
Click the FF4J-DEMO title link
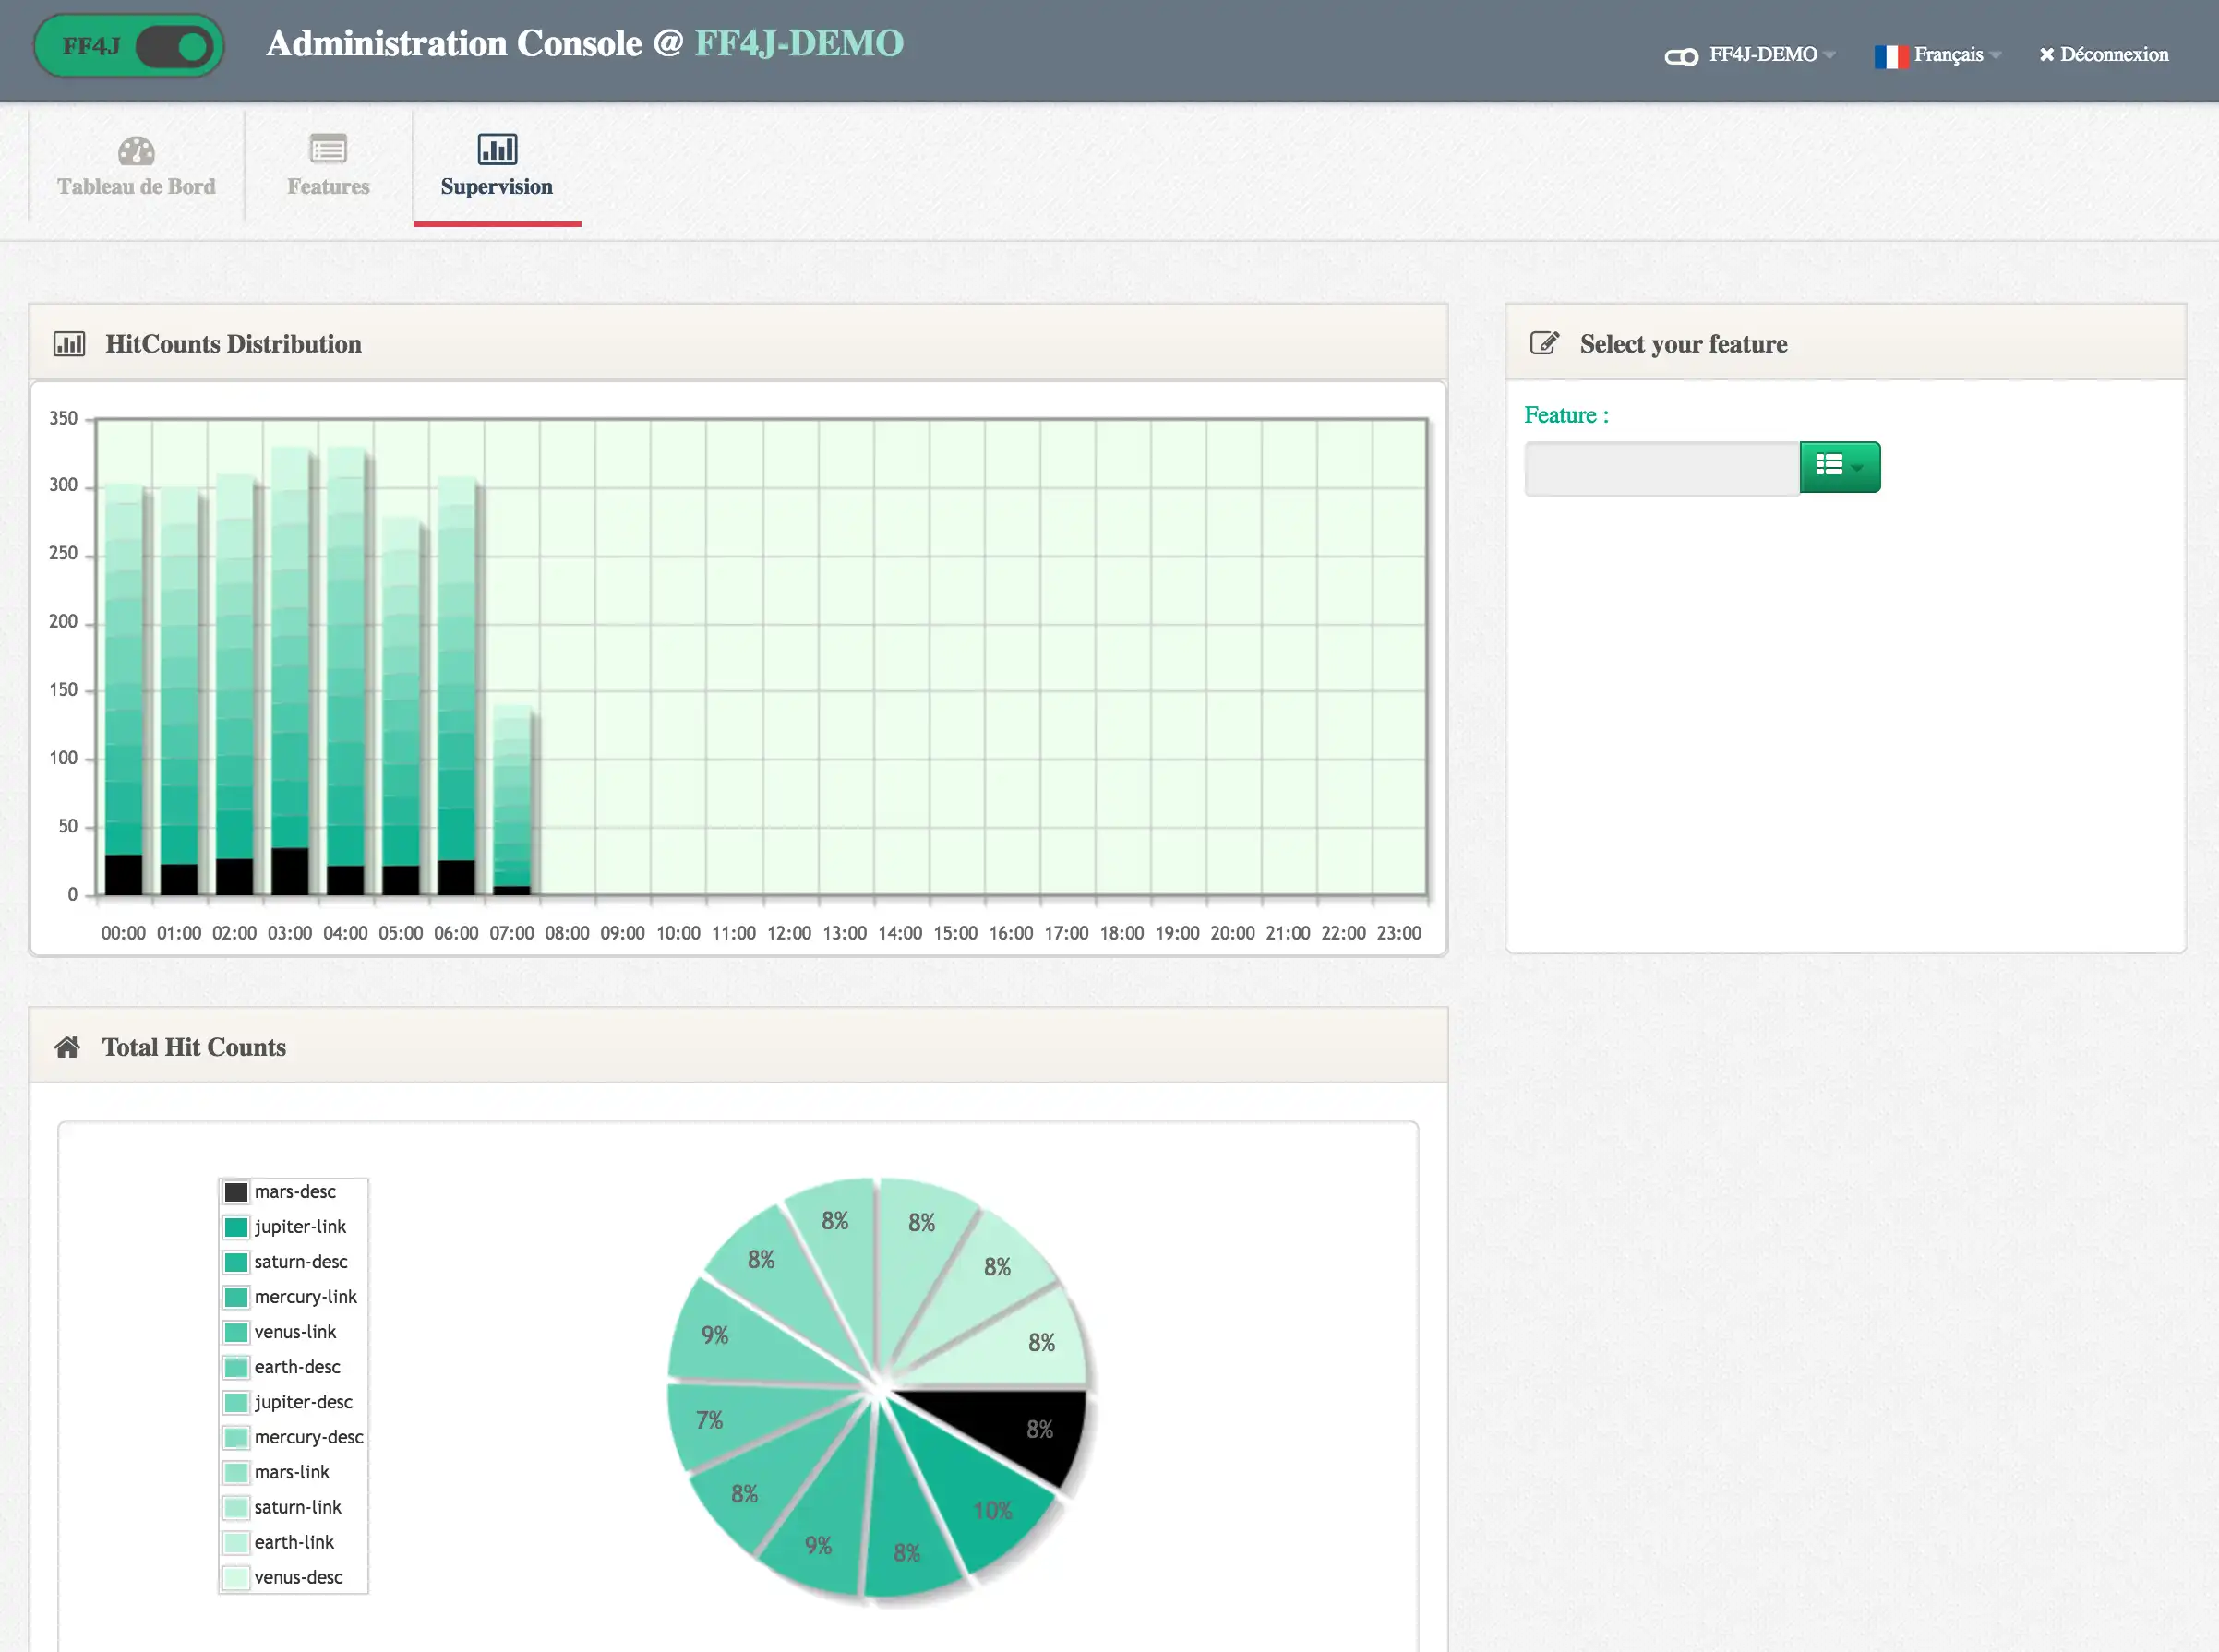click(798, 43)
